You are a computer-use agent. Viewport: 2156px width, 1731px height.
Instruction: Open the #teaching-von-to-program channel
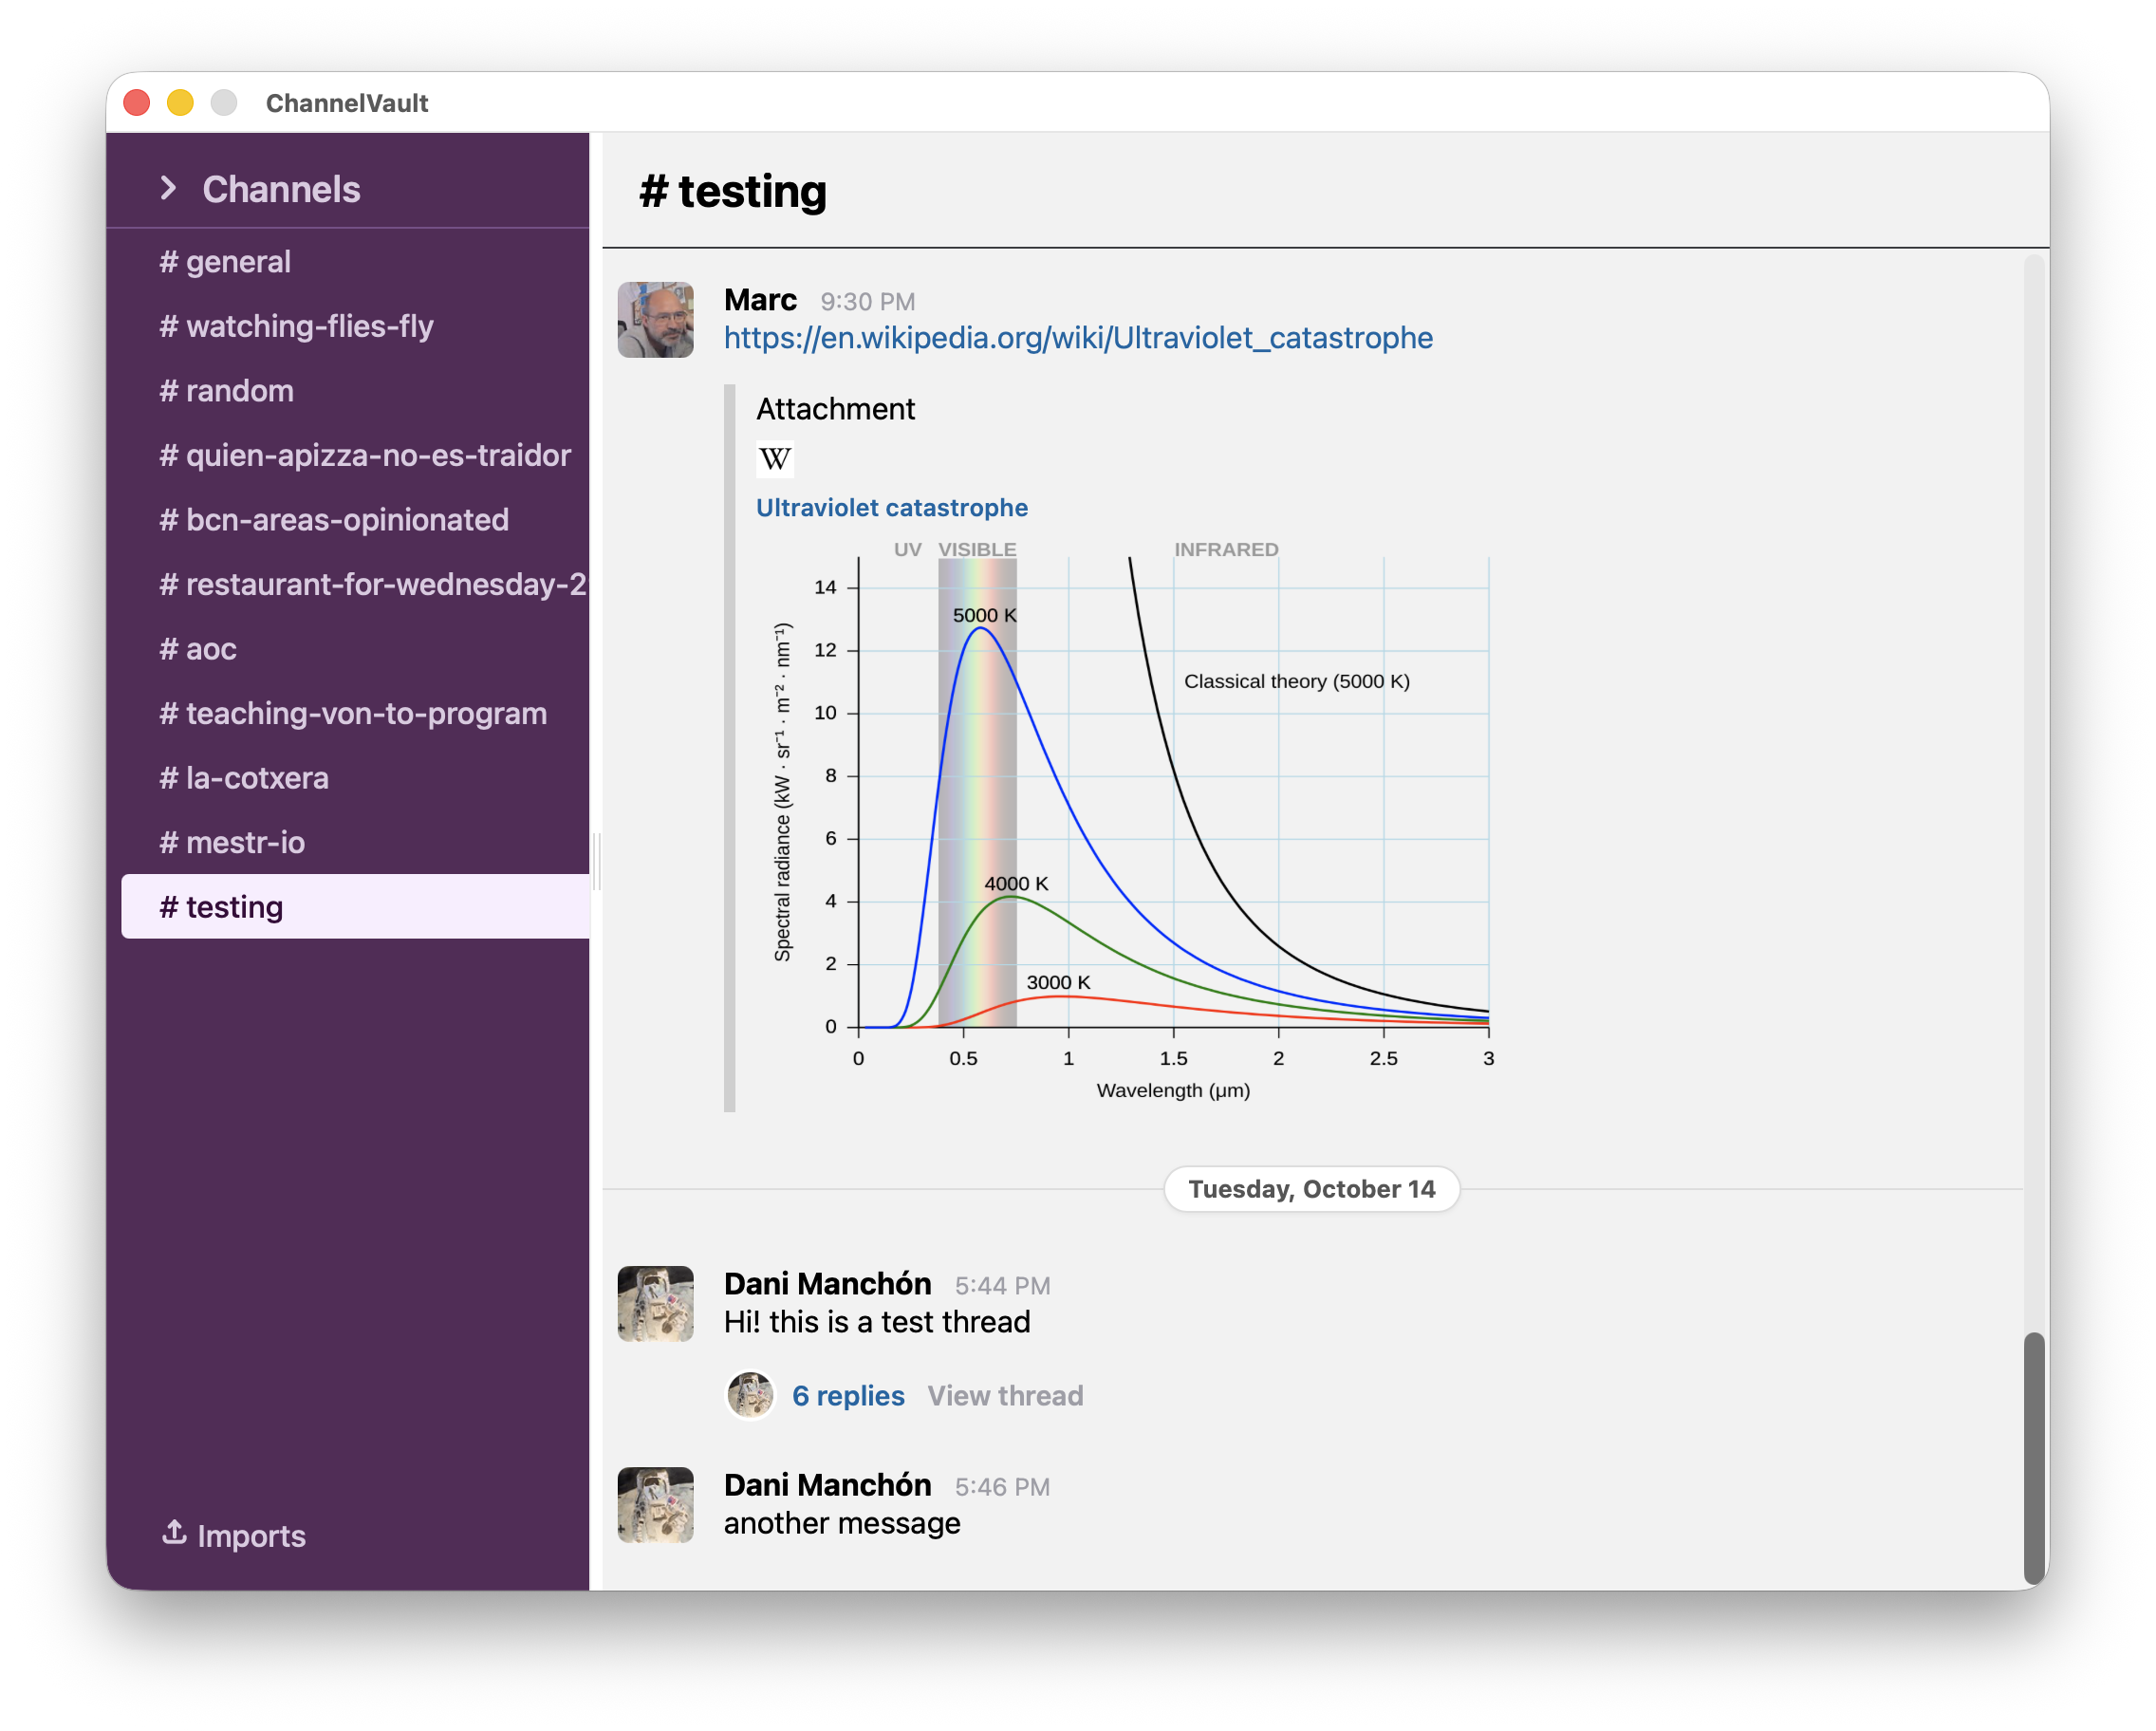348,713
